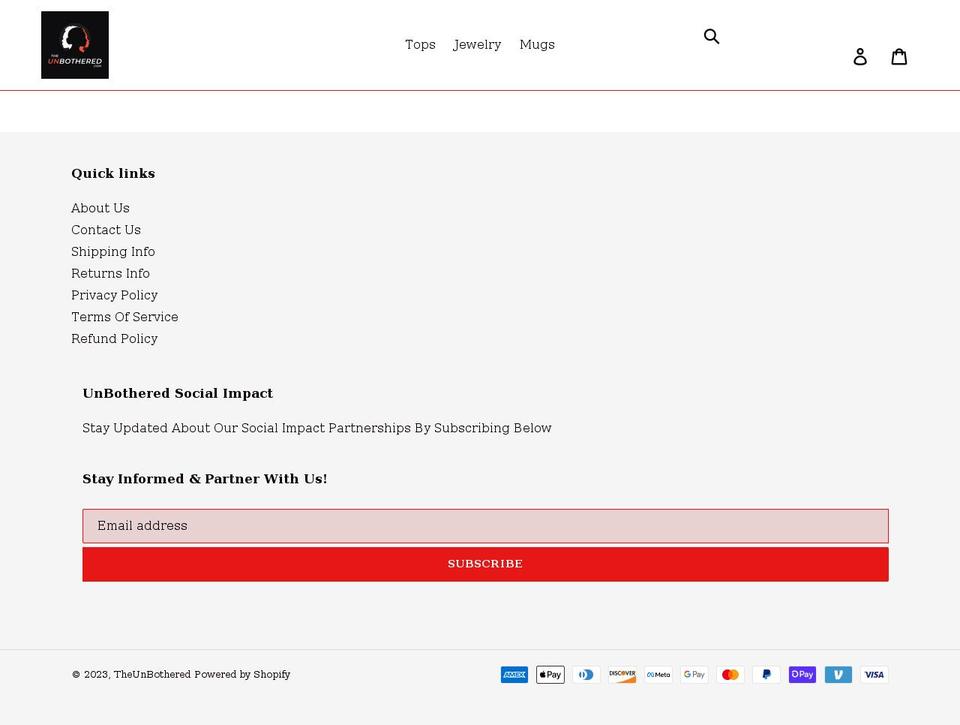View the Privacy Policy link
The image size is (960, 725).
(114, 295)
